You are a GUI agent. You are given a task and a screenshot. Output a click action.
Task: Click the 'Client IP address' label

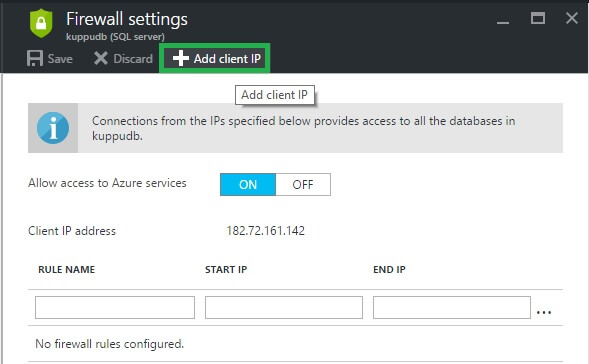pyautogui.click(x=72, y=231)
